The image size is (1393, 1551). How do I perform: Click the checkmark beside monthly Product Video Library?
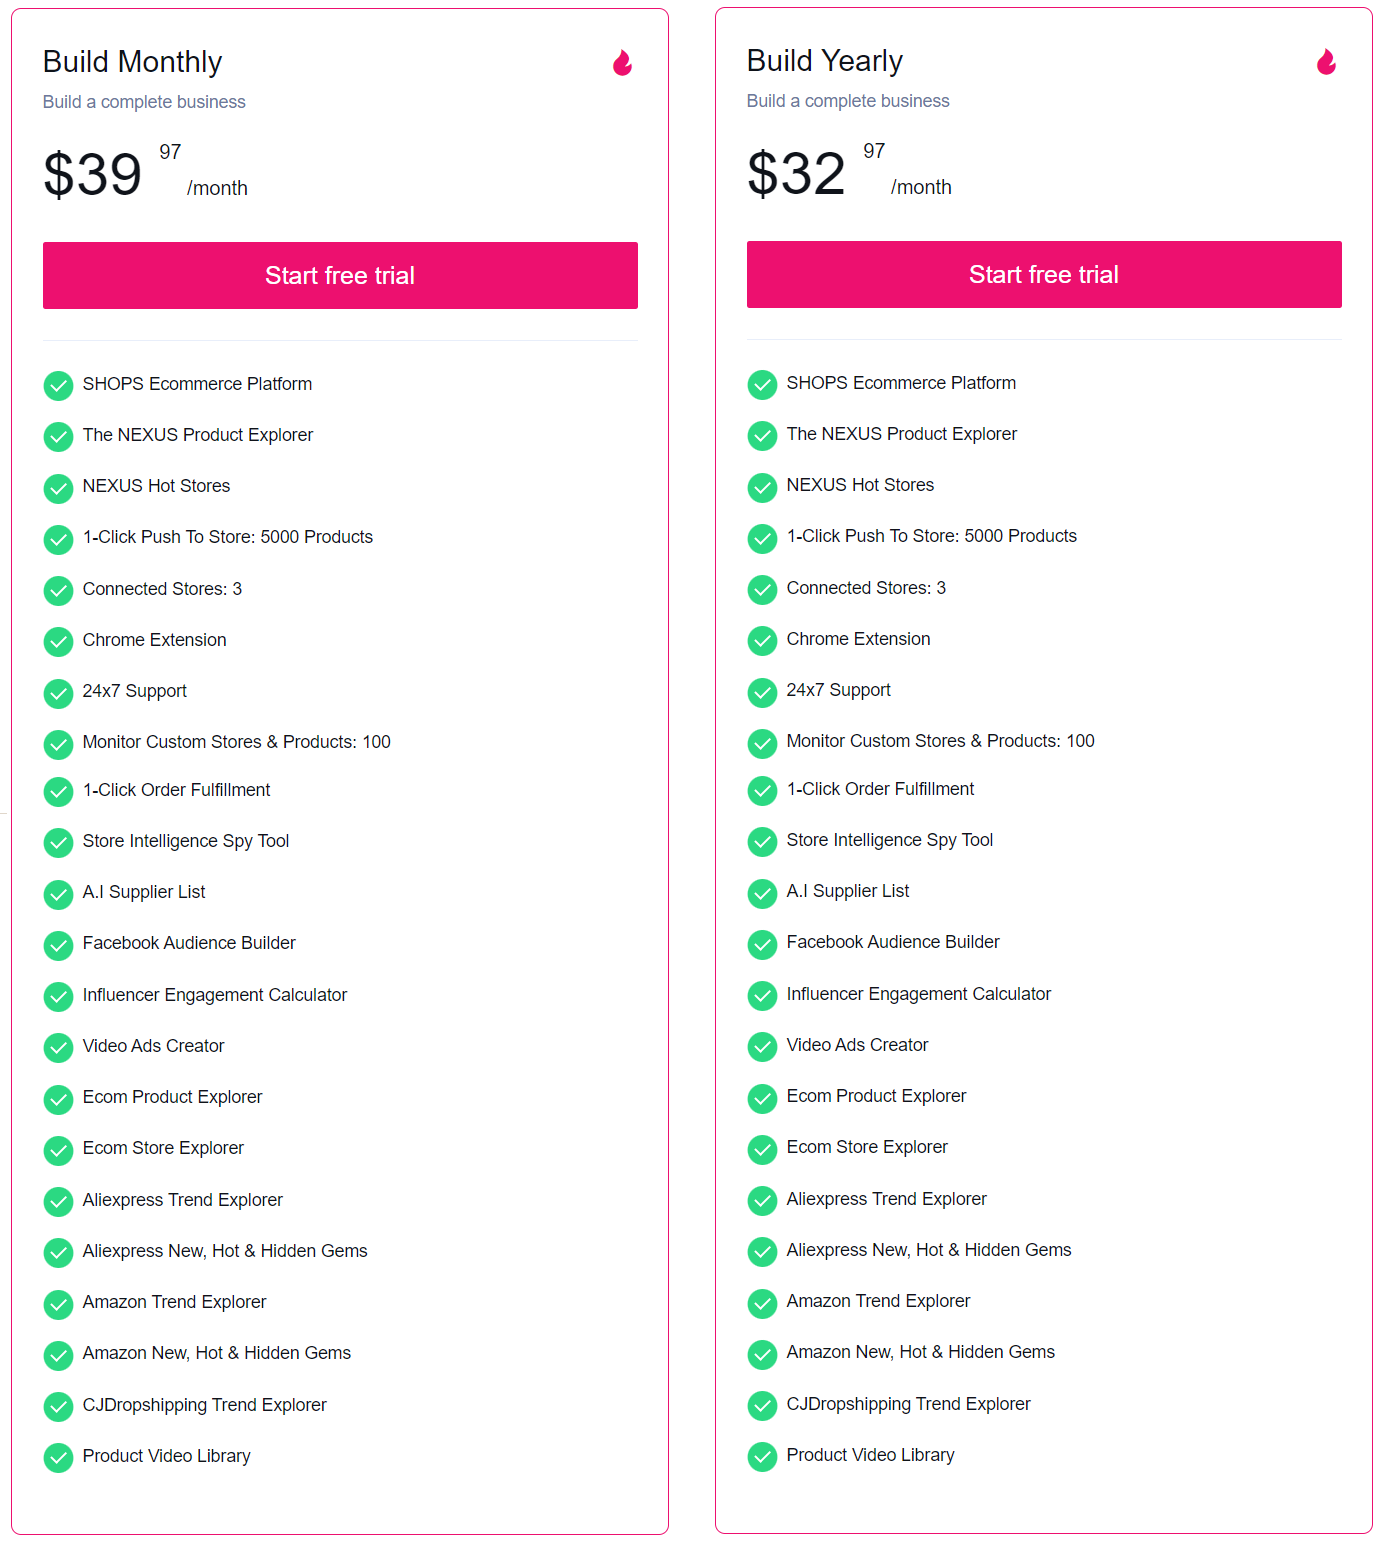[59, 1458]
